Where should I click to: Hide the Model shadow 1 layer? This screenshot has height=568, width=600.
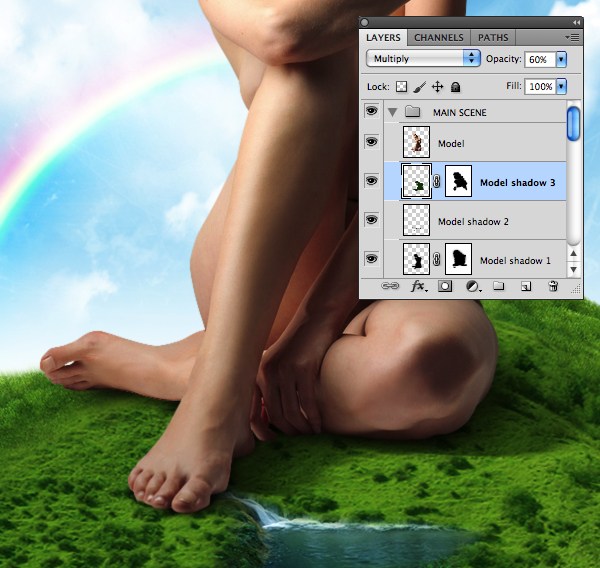(371, 259)
